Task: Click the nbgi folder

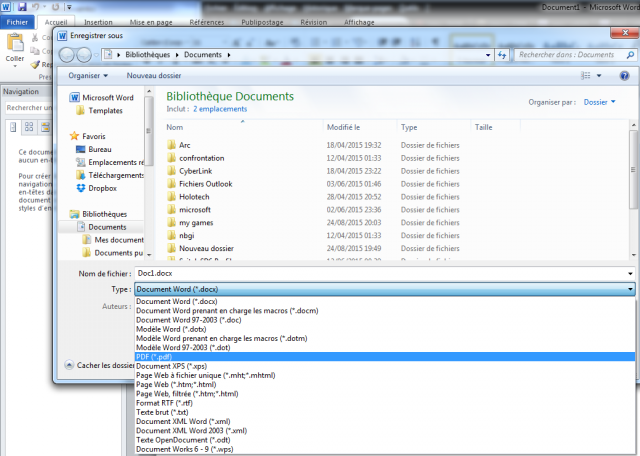Action: pyautogui.click(x=180, y=236)
